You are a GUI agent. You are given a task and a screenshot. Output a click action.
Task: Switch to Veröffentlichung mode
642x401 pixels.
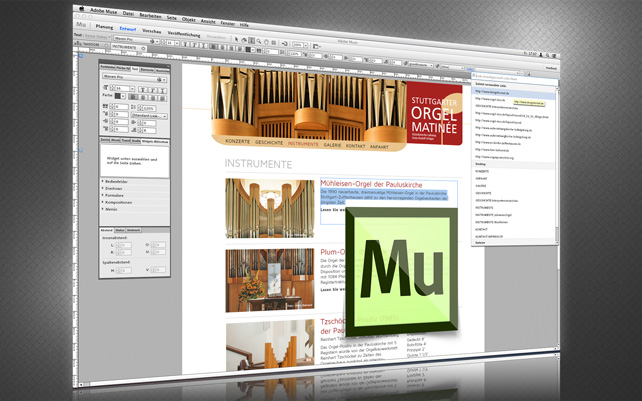[184, 34]
